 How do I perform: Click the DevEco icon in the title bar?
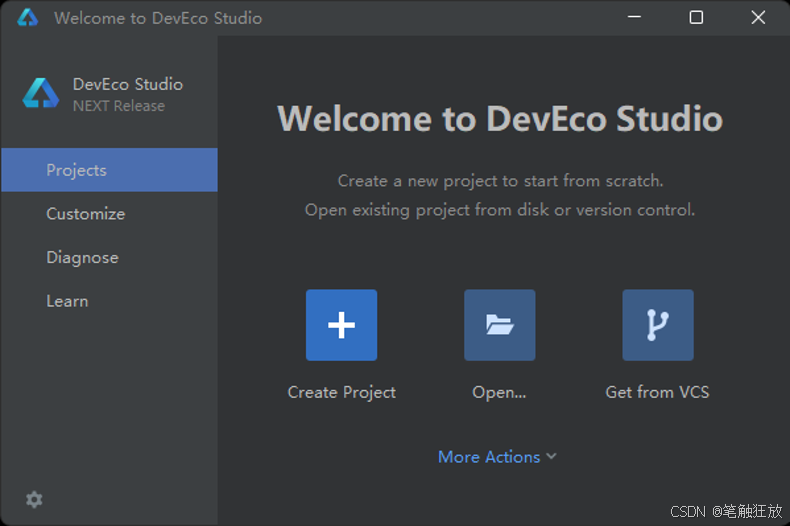(28, 18)
